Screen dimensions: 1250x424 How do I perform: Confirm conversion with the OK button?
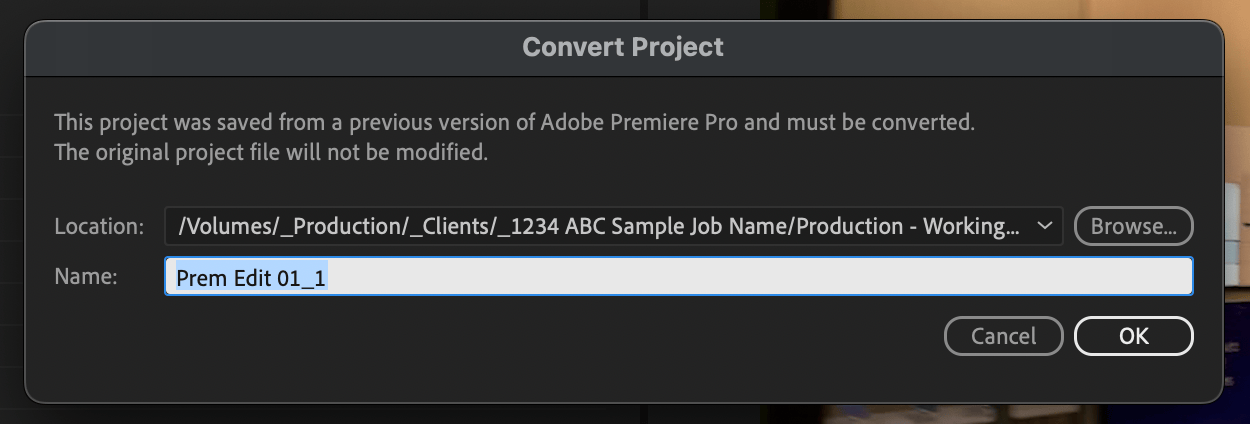pyautogui.click(x=1133, y=336)
